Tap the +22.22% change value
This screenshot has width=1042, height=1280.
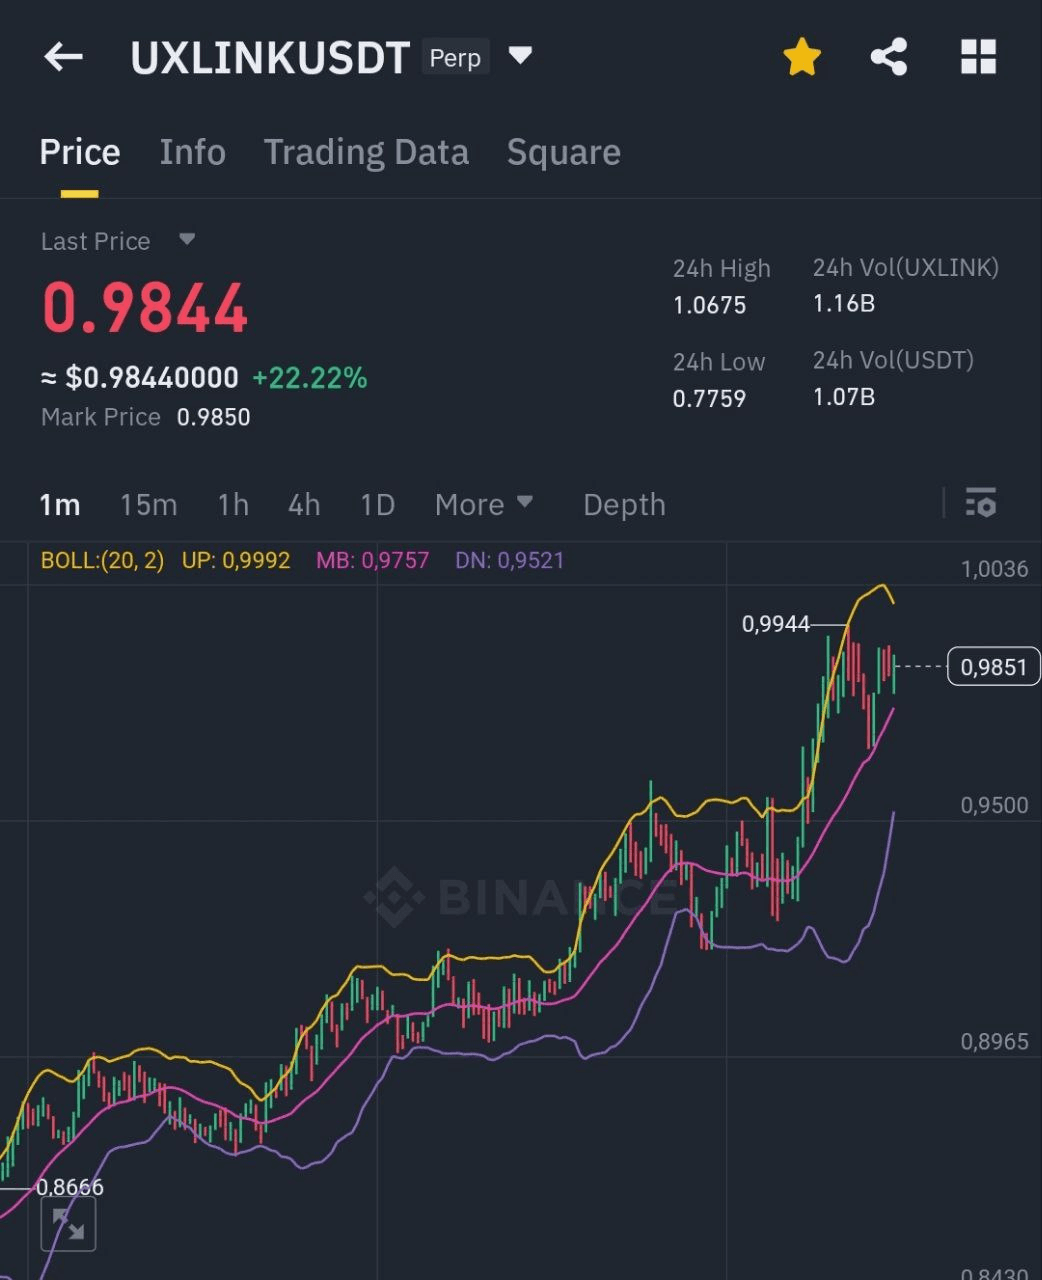tap(310, 378)
